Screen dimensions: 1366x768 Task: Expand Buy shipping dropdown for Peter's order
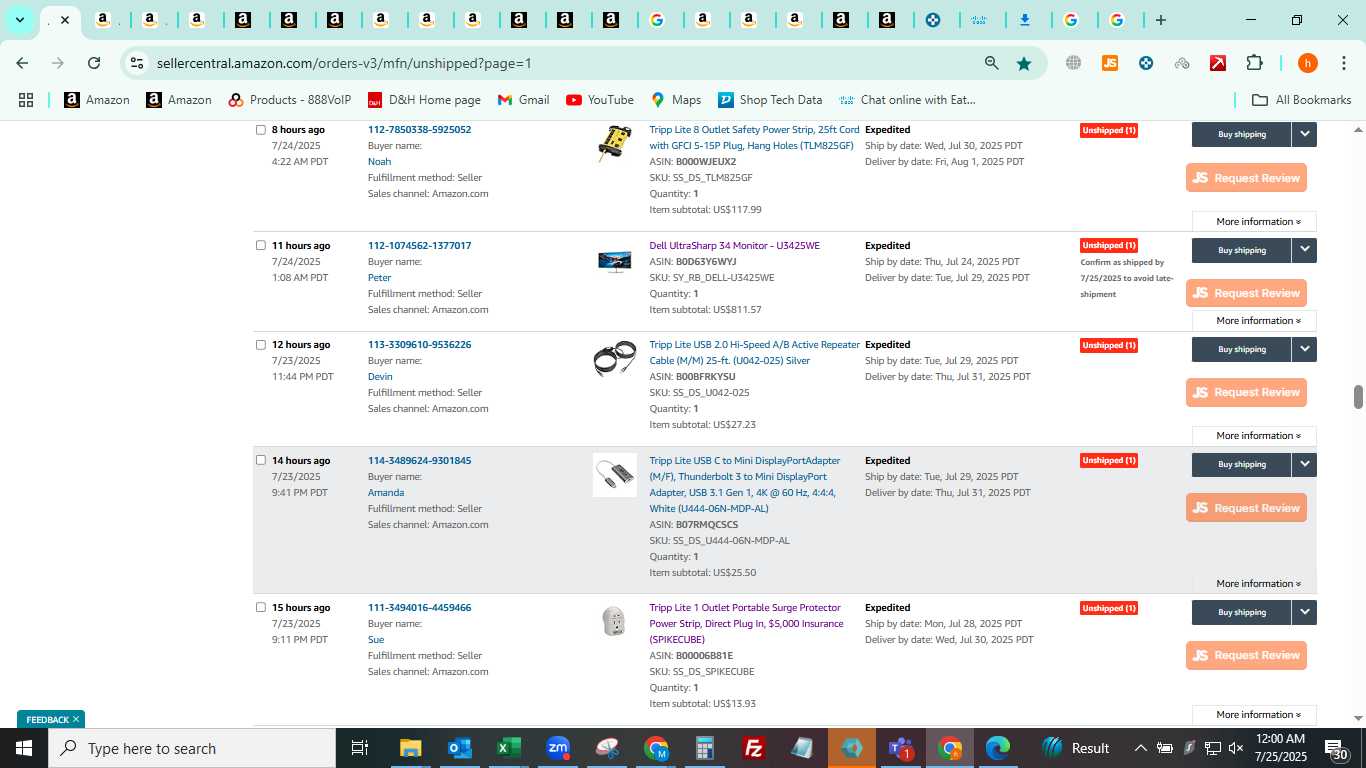[1304, 250]
